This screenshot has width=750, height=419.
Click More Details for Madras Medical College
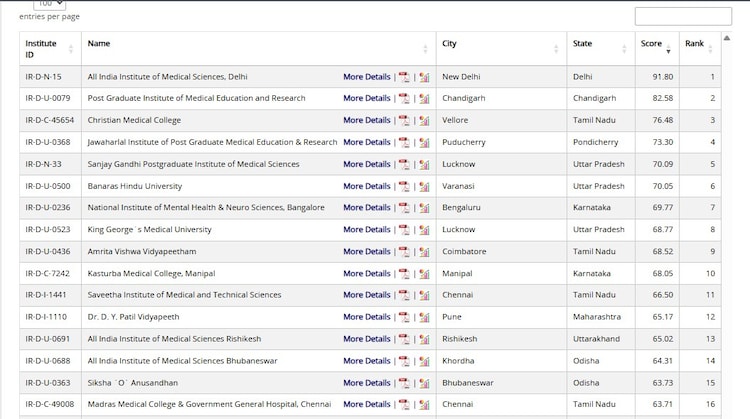click(x=366, y=405)
